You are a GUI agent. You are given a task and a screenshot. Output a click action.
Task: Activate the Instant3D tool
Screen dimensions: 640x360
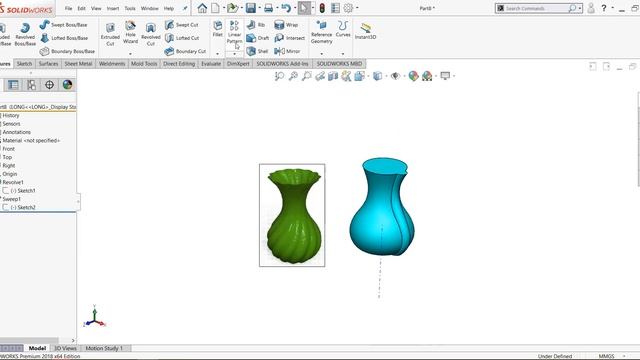pyautogui.click(x=365, y=31)
